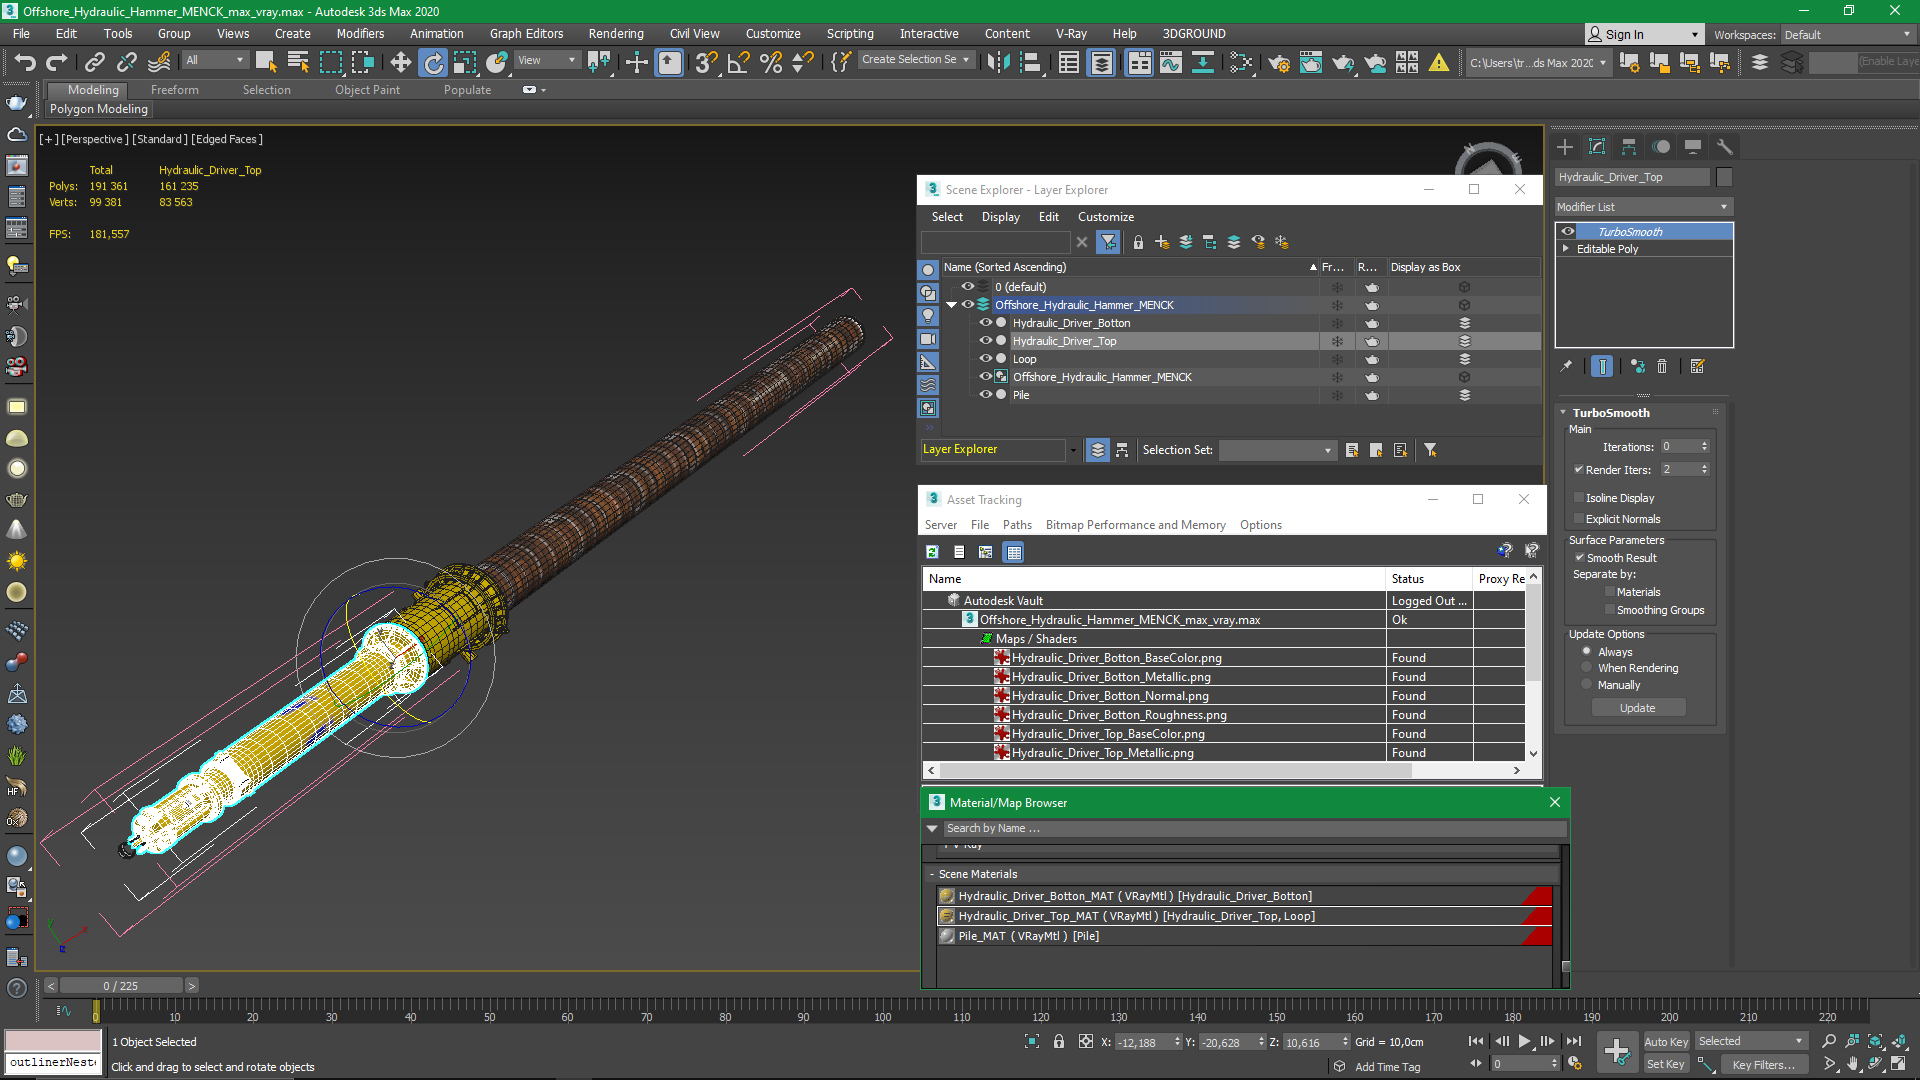The height and width of the screenshot is (1080, 1920).
Task: Open the Modifiers menu
Action: 360,34
